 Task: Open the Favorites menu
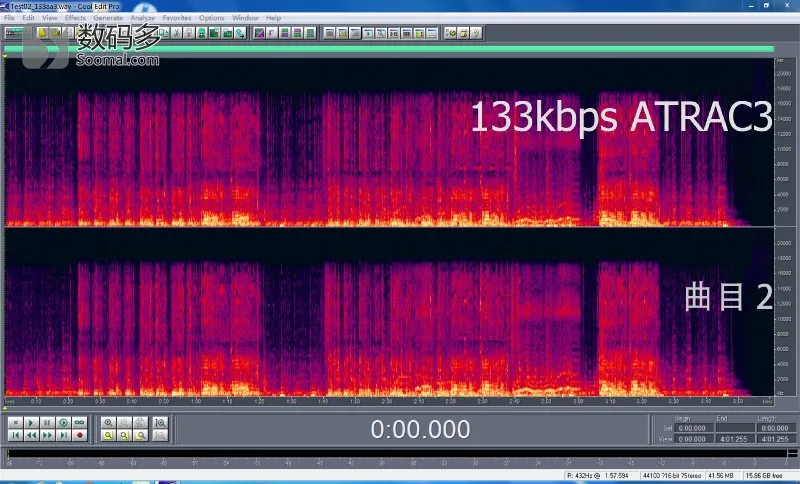[x=177, y=18]
